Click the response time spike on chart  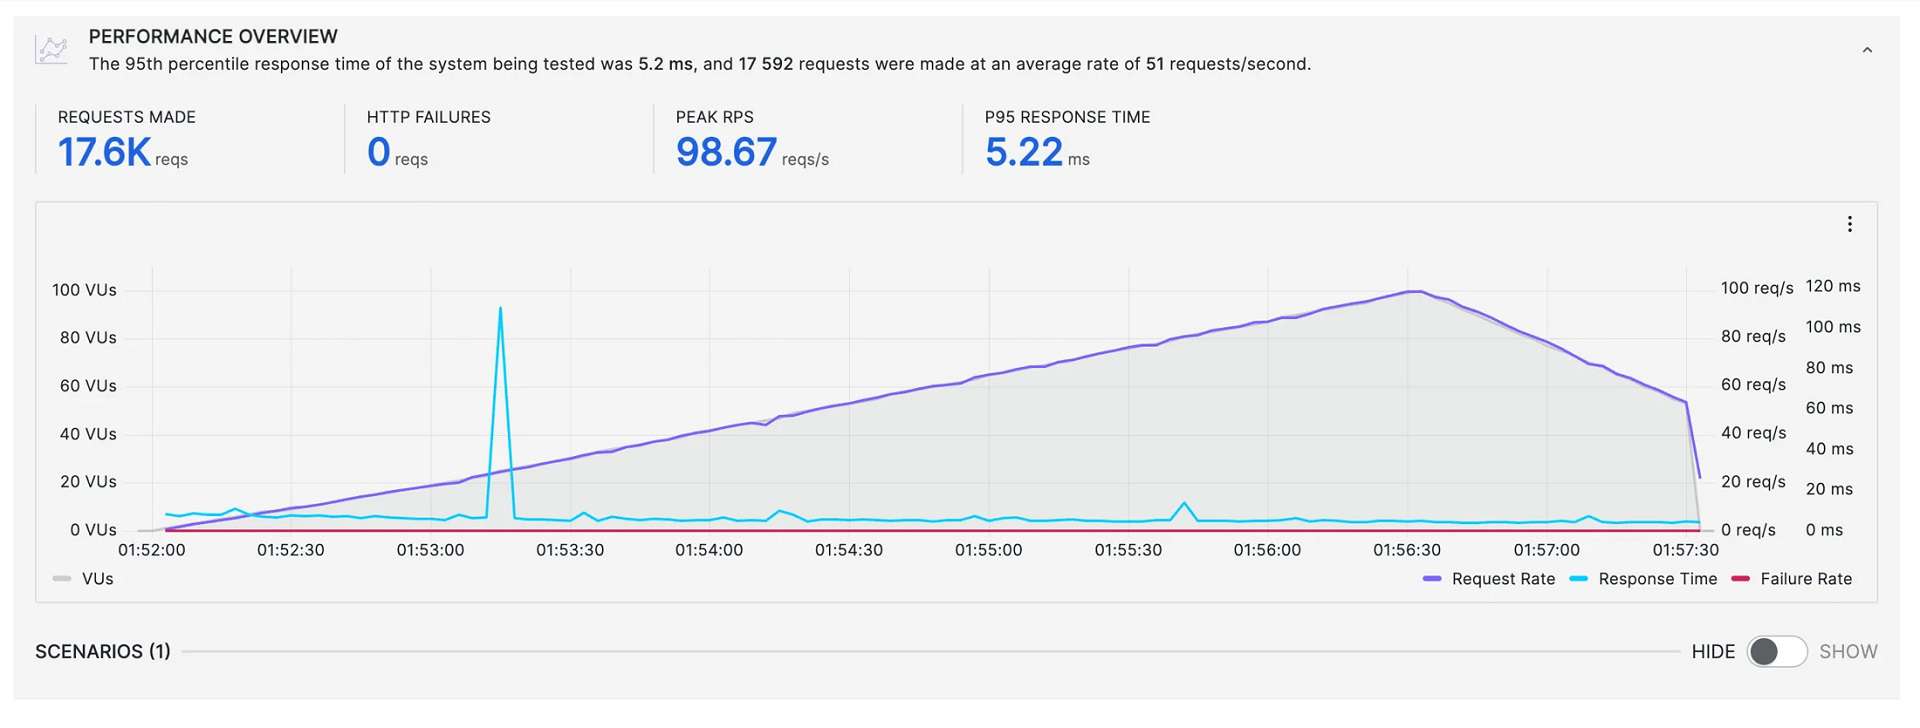click(x=500, y=309)
